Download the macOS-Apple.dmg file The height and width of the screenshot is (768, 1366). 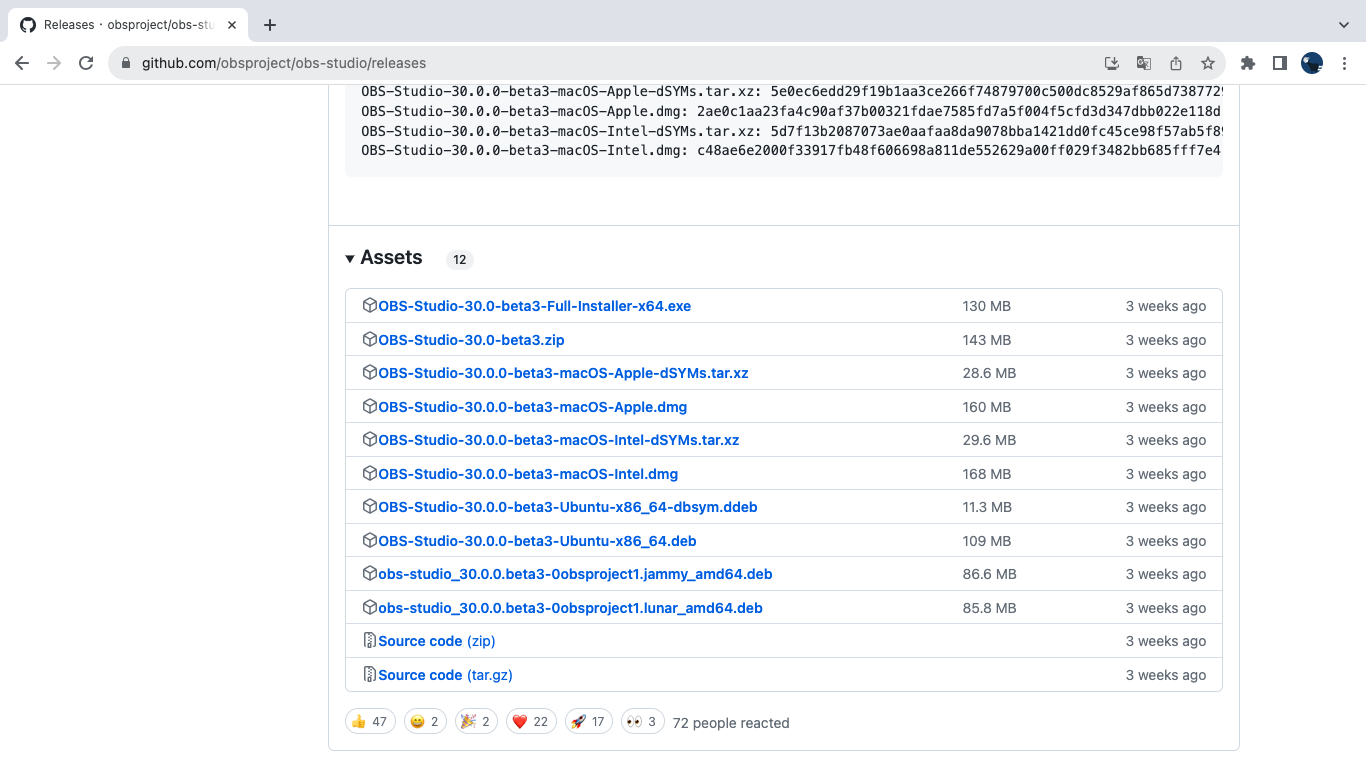(x=532, y=407)
